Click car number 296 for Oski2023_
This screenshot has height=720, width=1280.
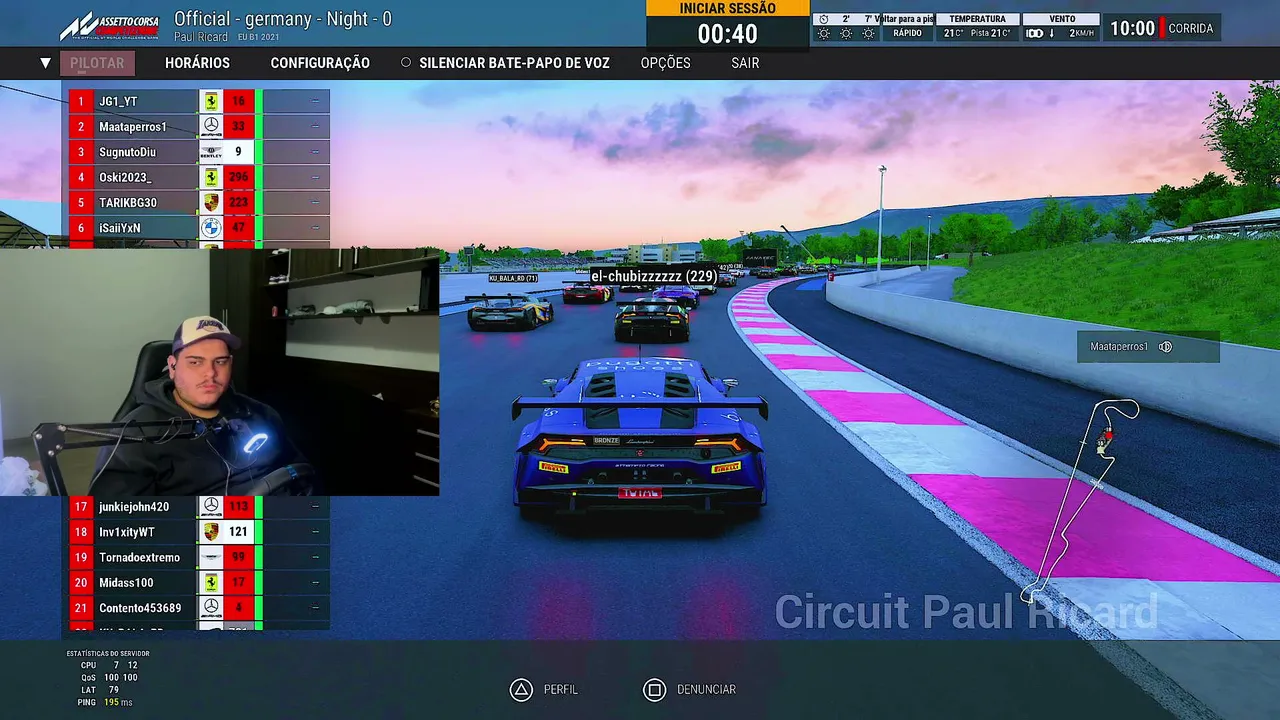click(238, 177)
